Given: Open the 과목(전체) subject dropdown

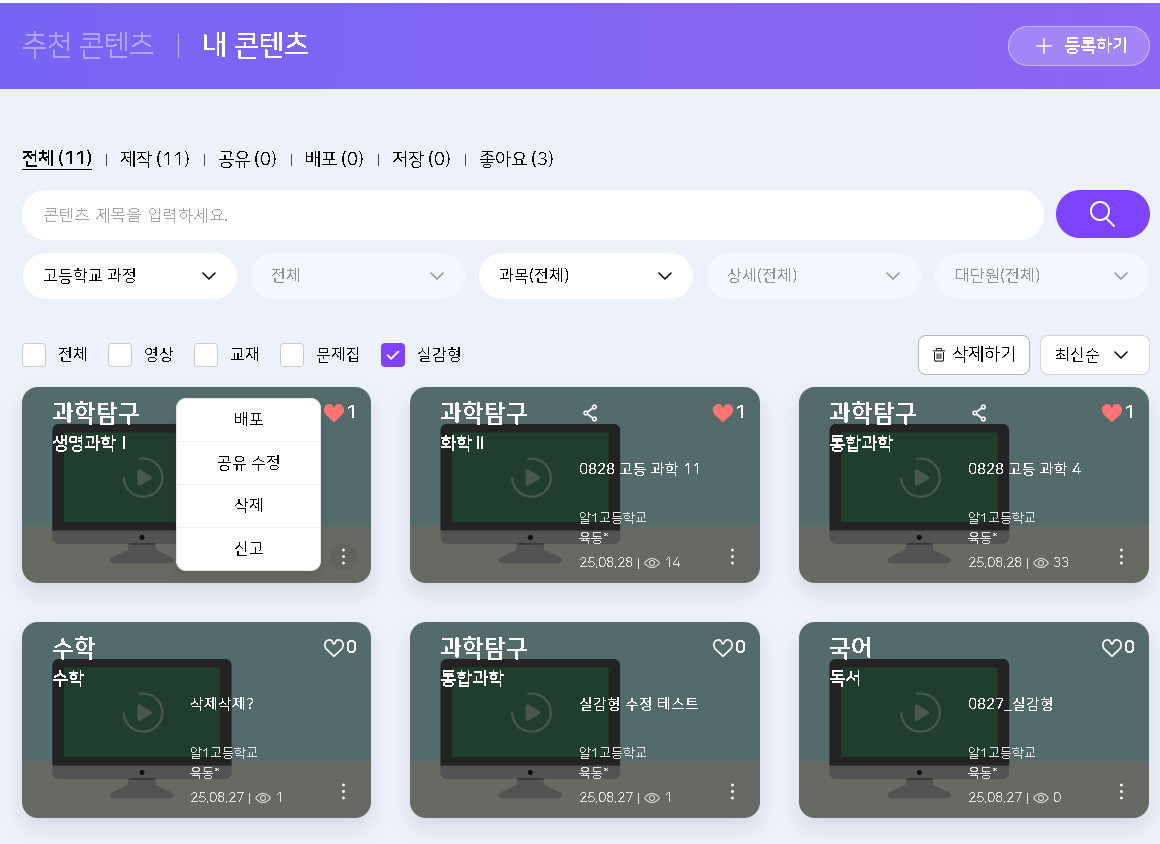Looking at the screenshot, I should point(585,276).
